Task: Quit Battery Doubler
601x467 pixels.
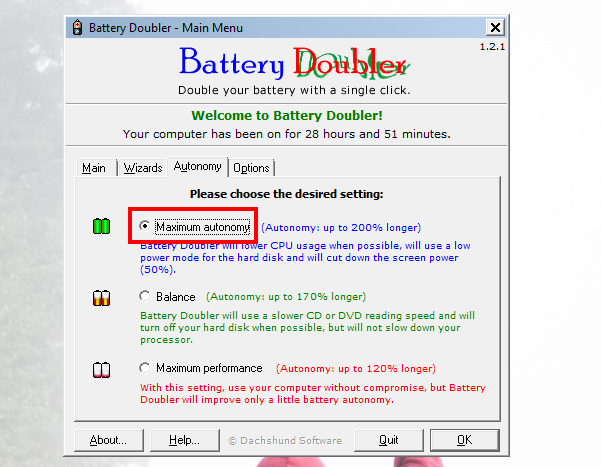Action: 389,440
